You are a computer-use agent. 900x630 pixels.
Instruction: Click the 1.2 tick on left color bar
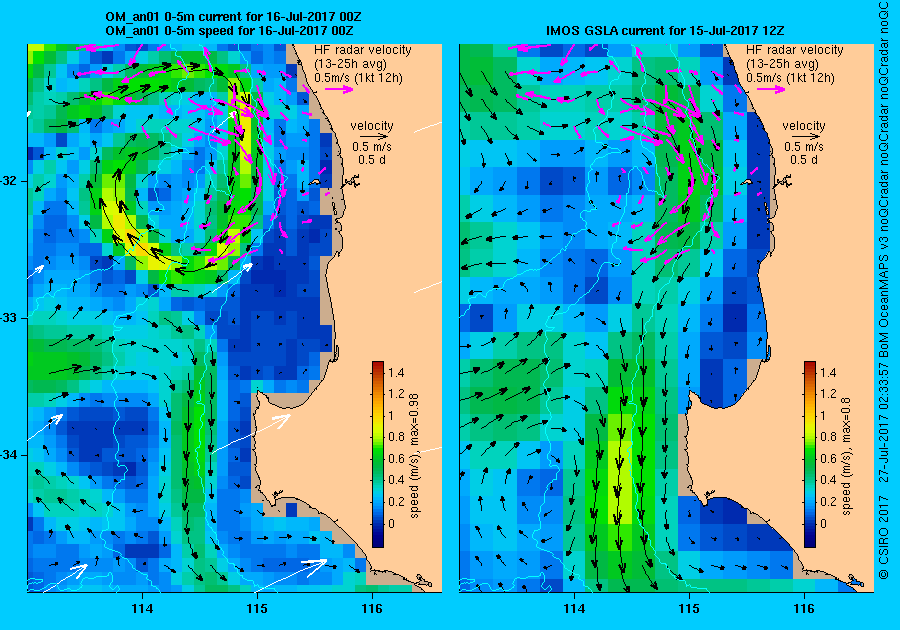pos(396,394)
